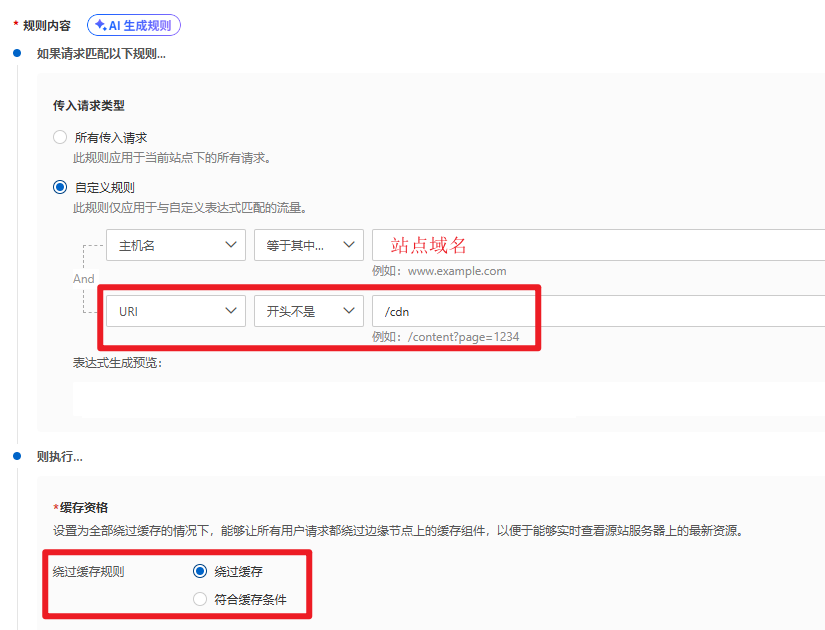Screen dimensions: 825x630
Task: Choose the 符合缓存条件 radio option
Action: click(x=200, y=600)
